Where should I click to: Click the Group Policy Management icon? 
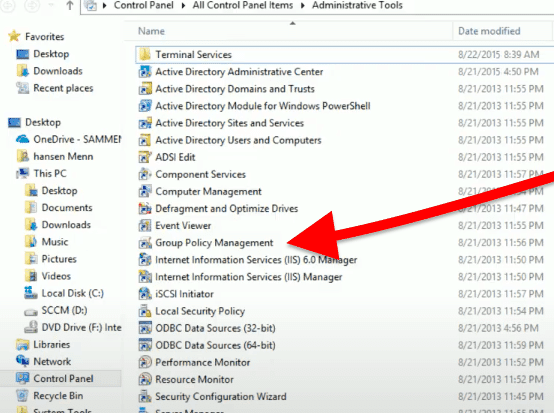(x=145, y=242)
